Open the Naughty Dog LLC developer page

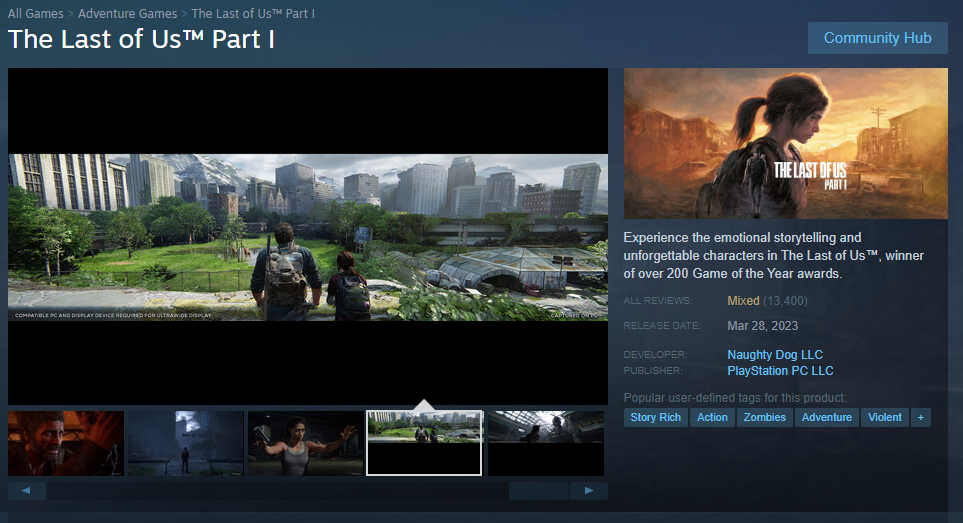click(774, 355)
